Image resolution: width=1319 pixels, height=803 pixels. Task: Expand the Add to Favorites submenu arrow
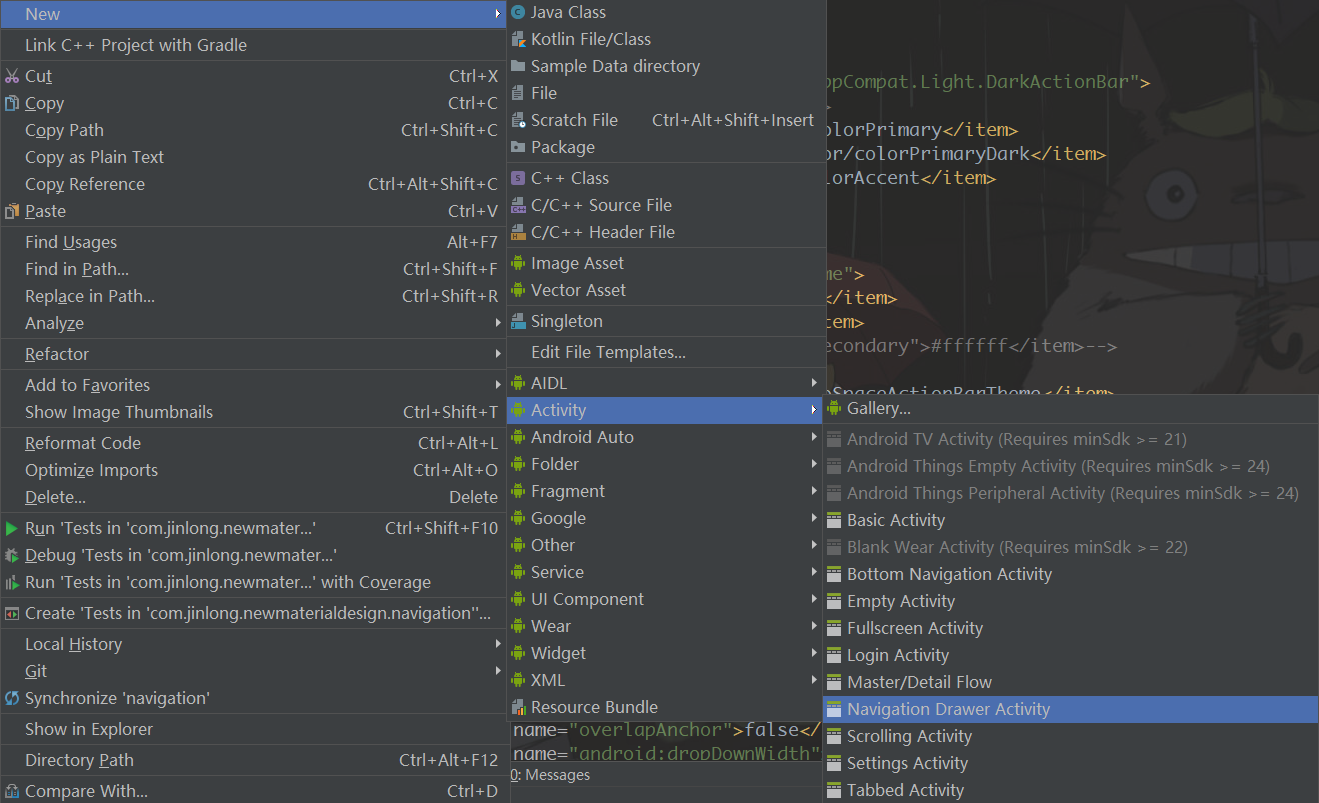(x=497, y=385)
